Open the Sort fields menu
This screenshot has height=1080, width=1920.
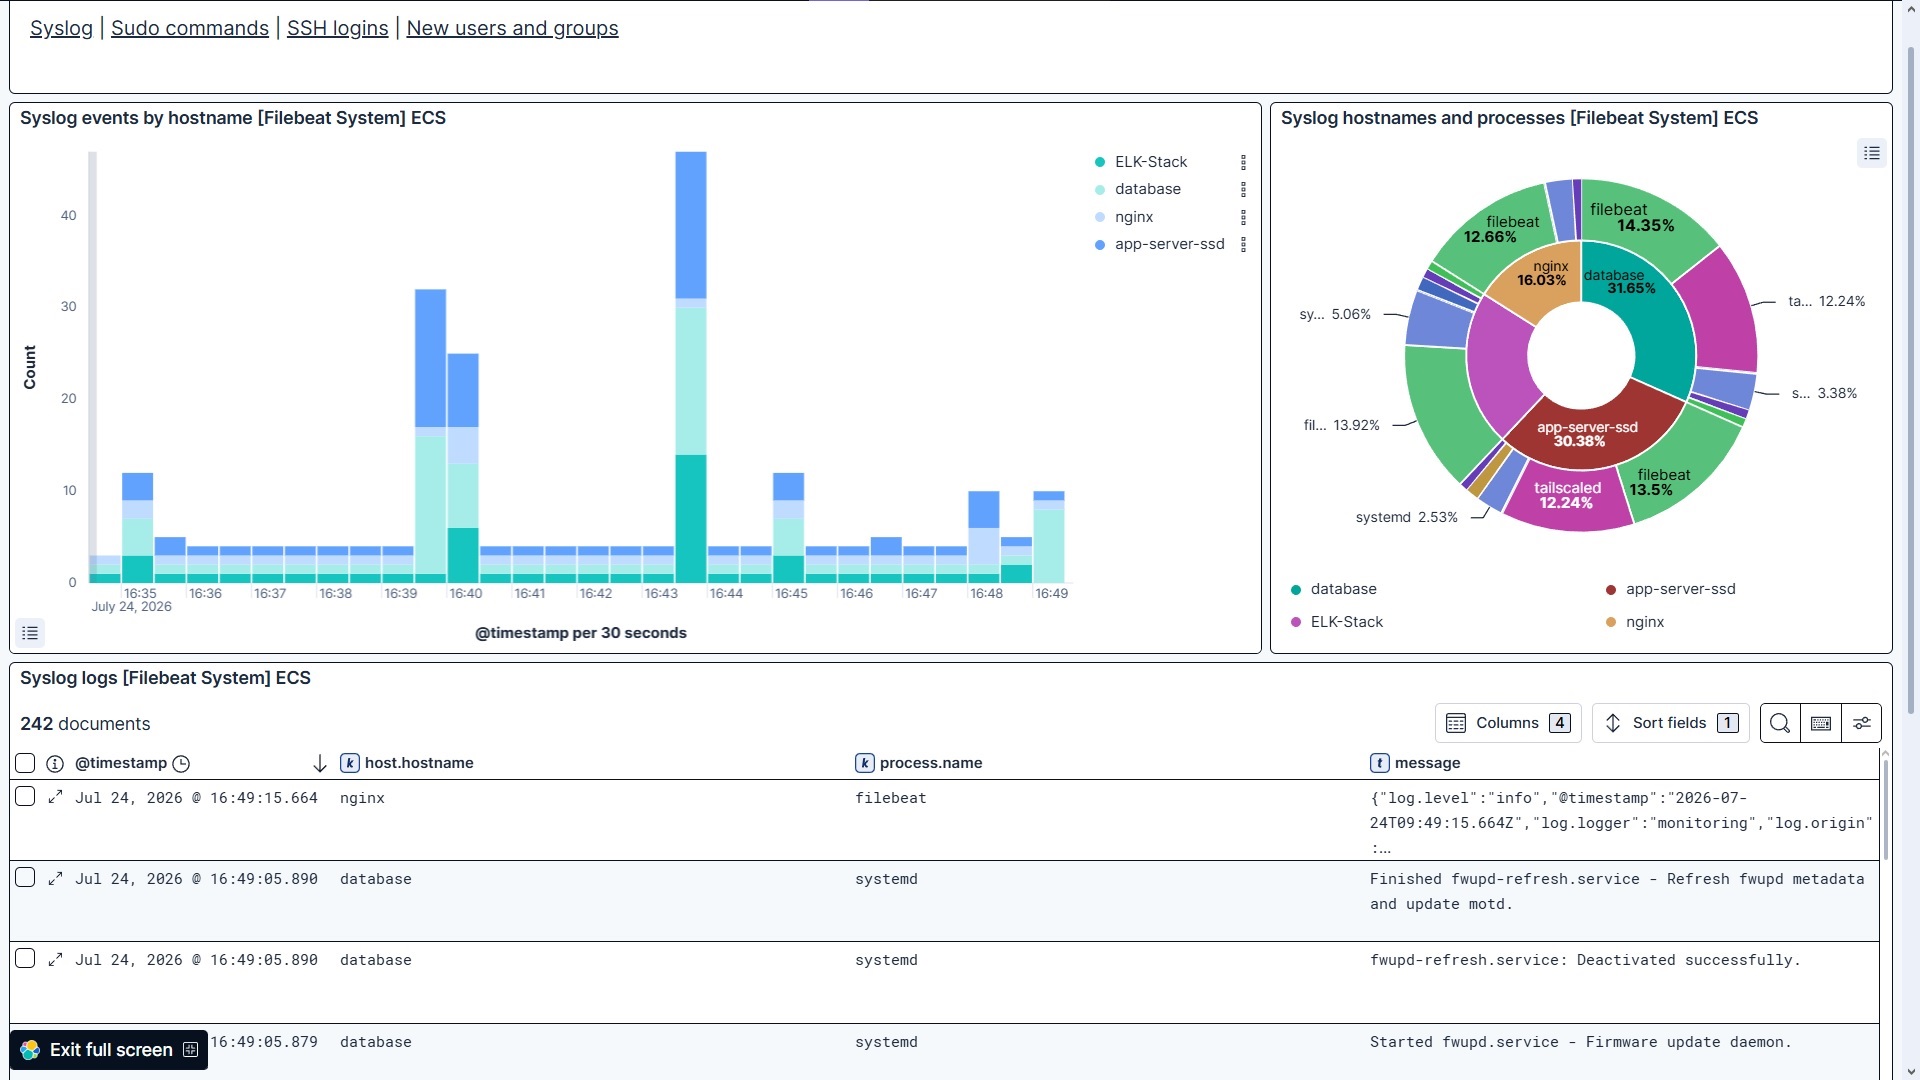pyautogui.click(x=1670, y=723)
